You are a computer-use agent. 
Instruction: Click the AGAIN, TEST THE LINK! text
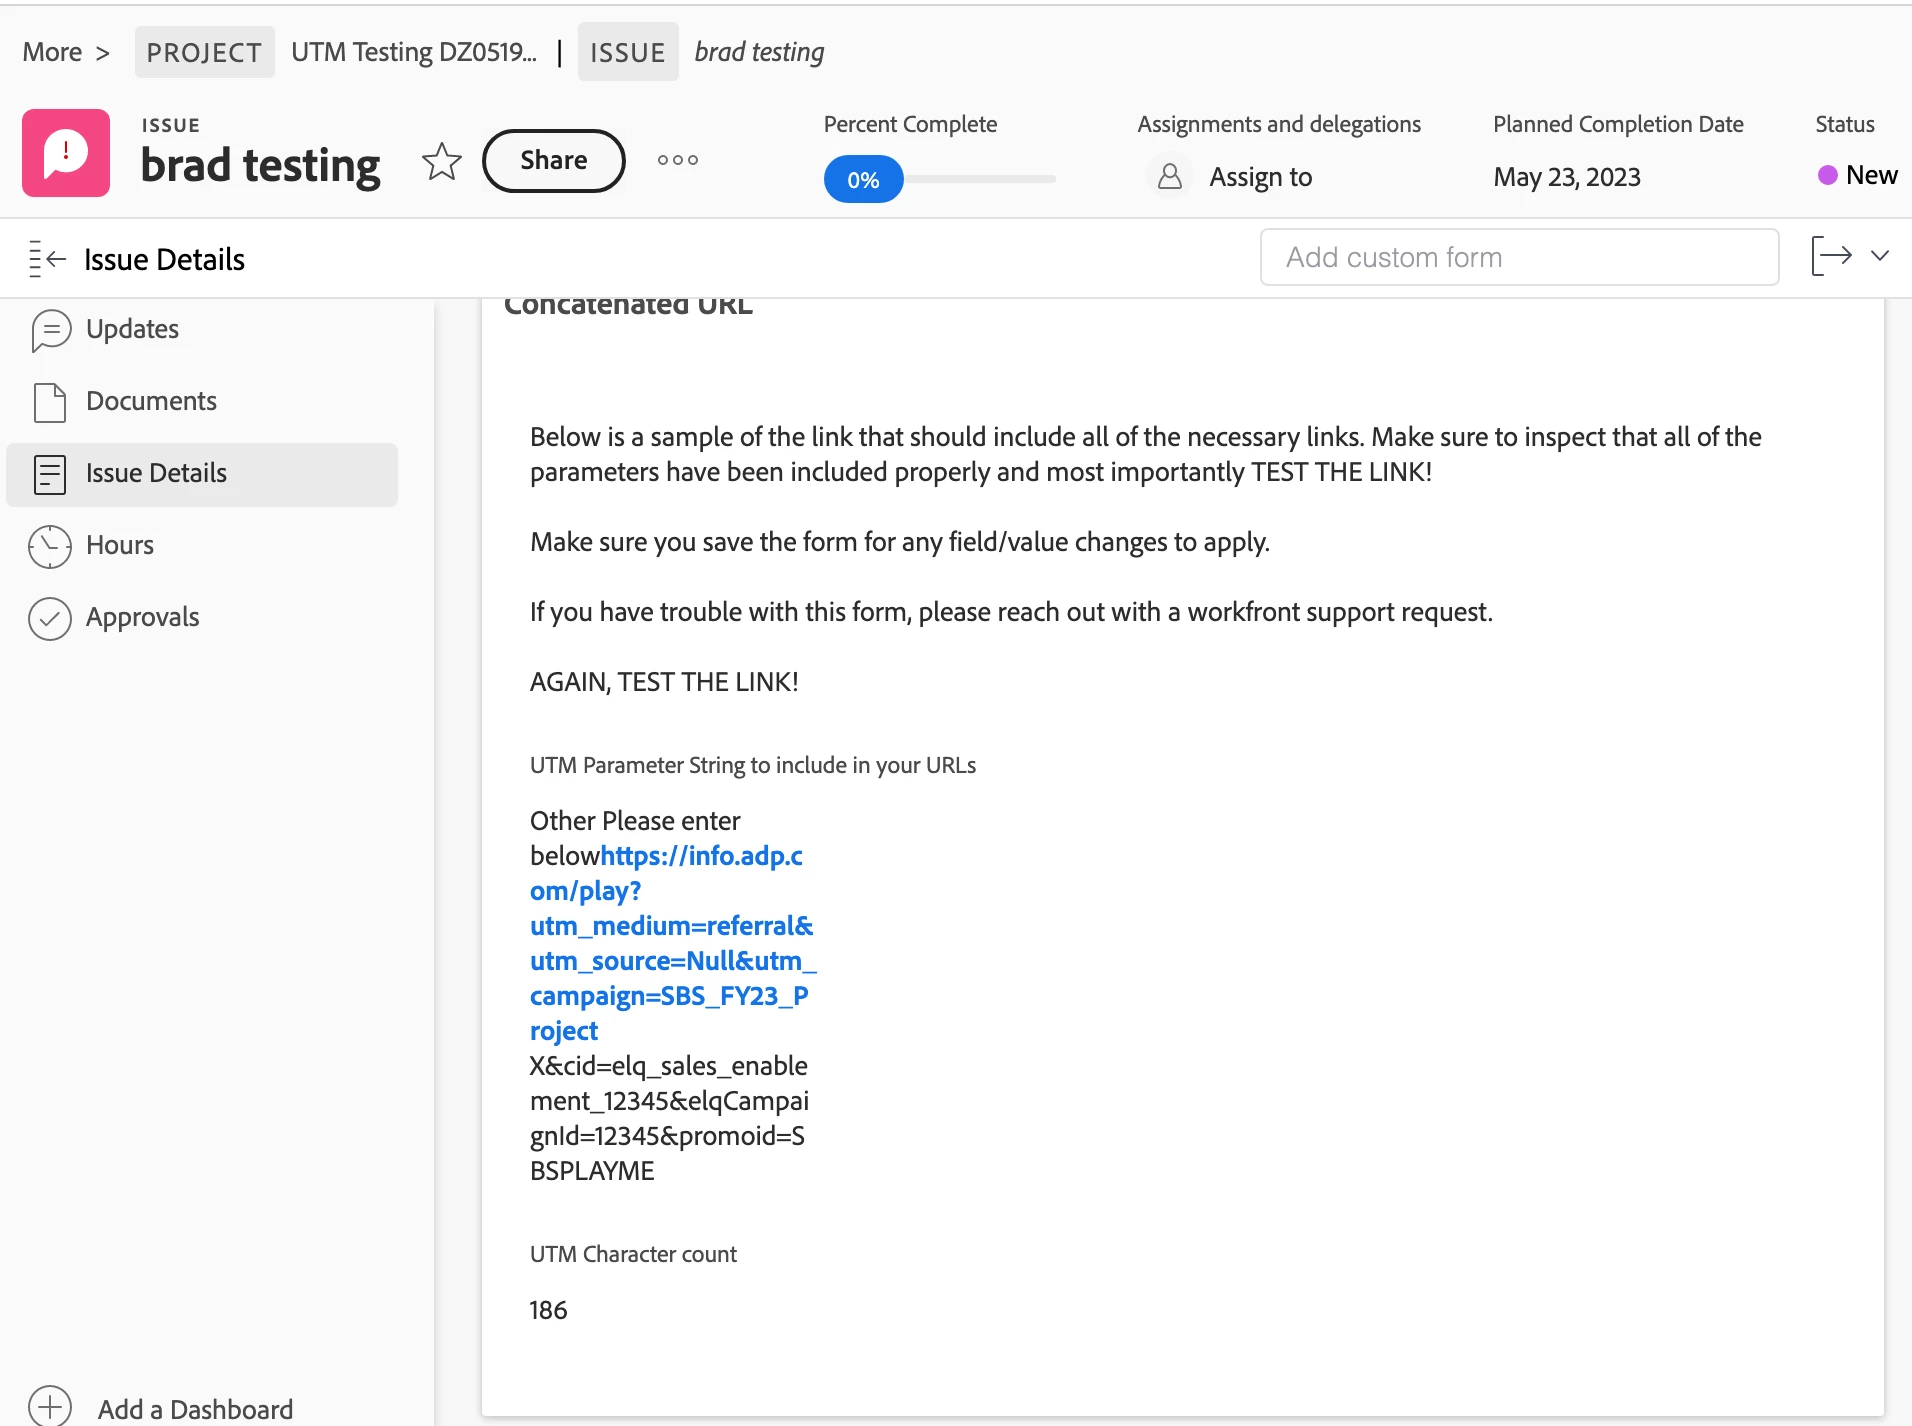coord(664,682)
